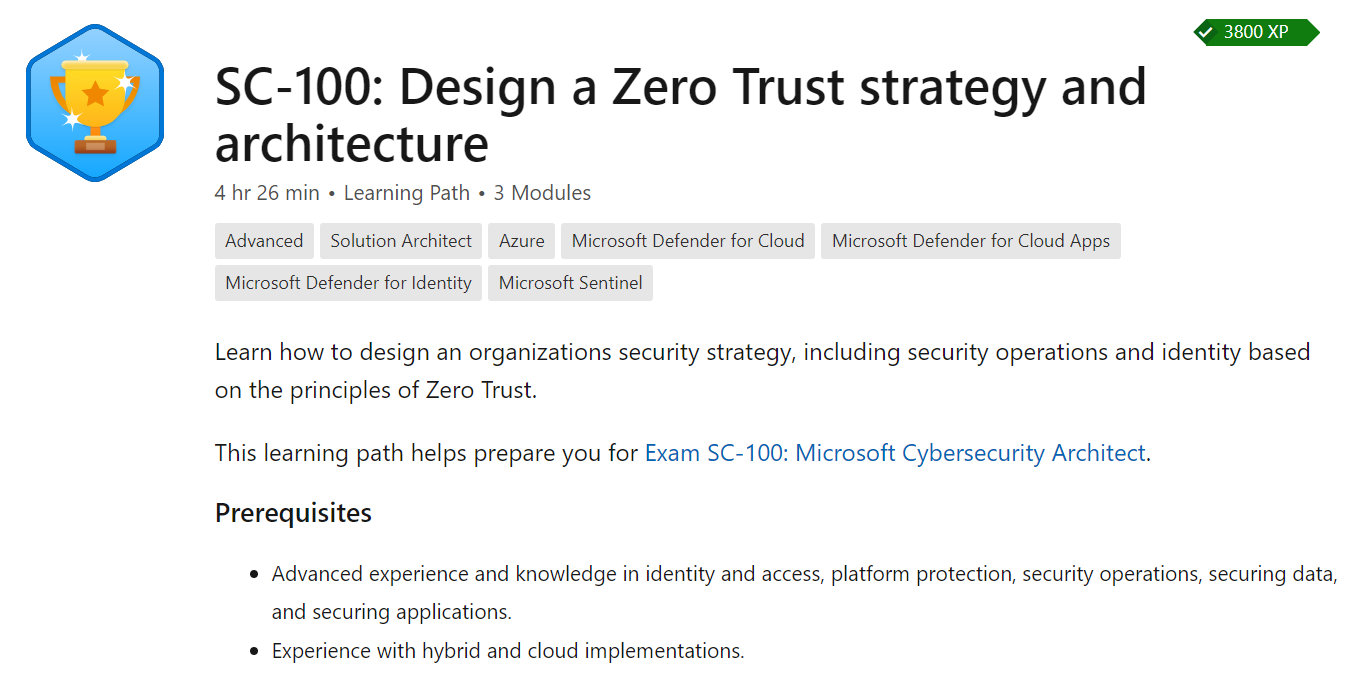1366x677 pixels.
Task: Open the Exam SC-100 Cybersecurity Architect link
Action: click(x=894, y=453)
